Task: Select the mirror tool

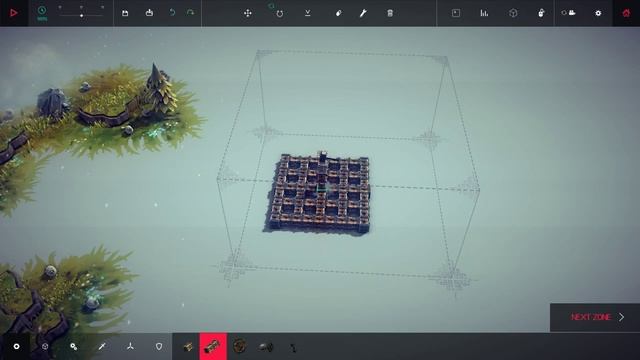Action: point(308,13)
